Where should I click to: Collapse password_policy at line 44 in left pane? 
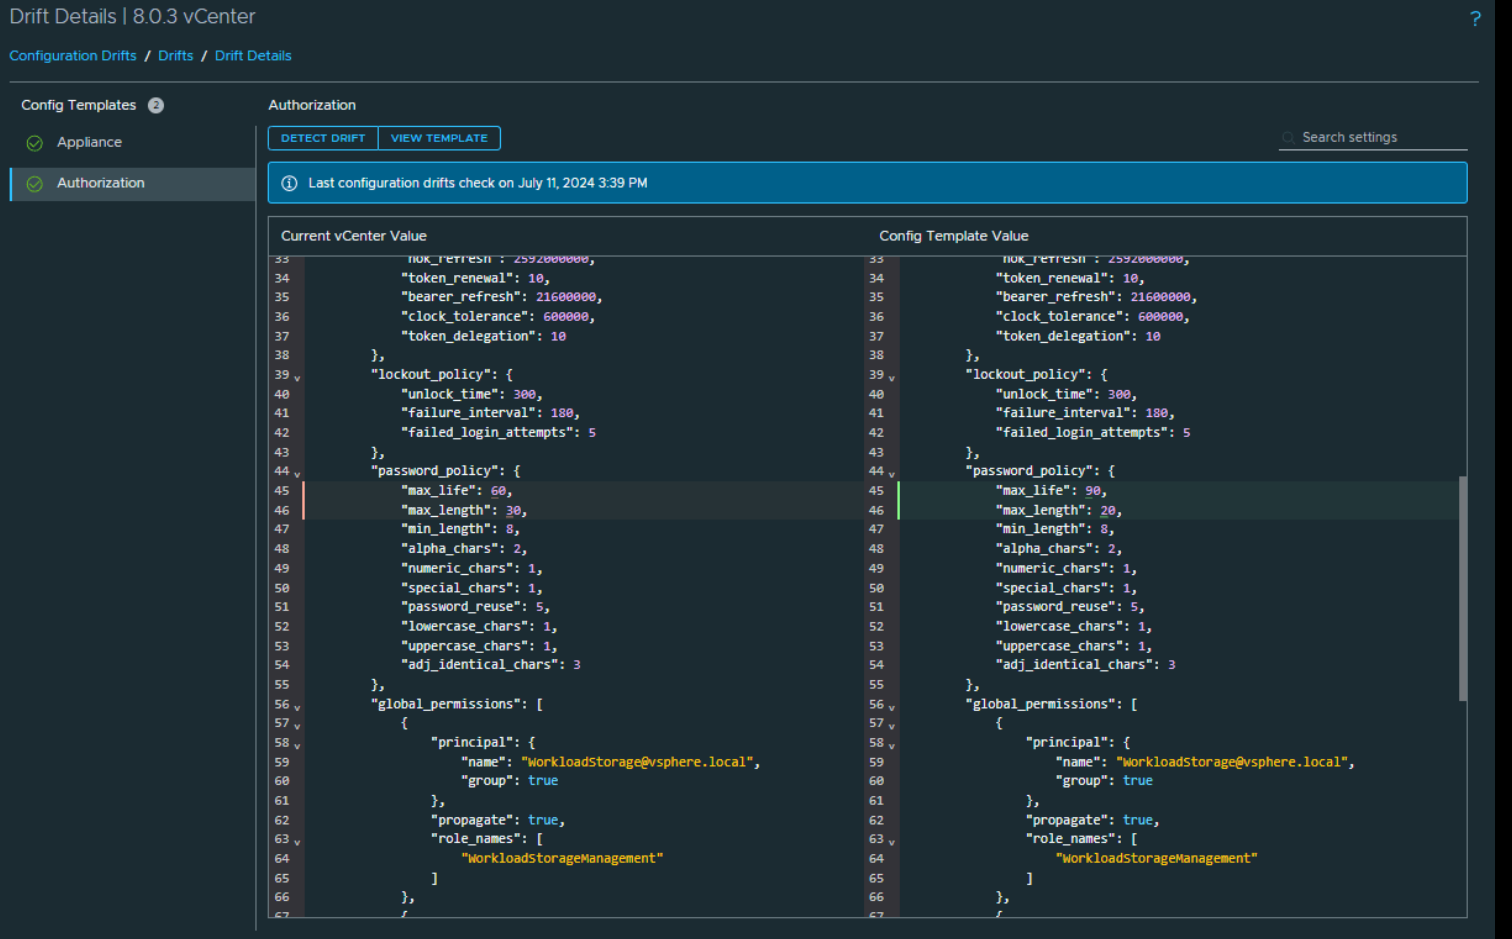(297, 473)
